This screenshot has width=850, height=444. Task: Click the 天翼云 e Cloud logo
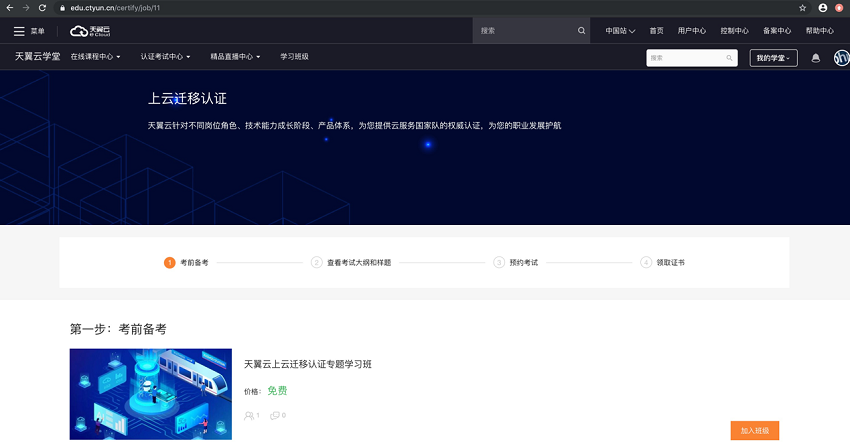click(x=90, y=31)
